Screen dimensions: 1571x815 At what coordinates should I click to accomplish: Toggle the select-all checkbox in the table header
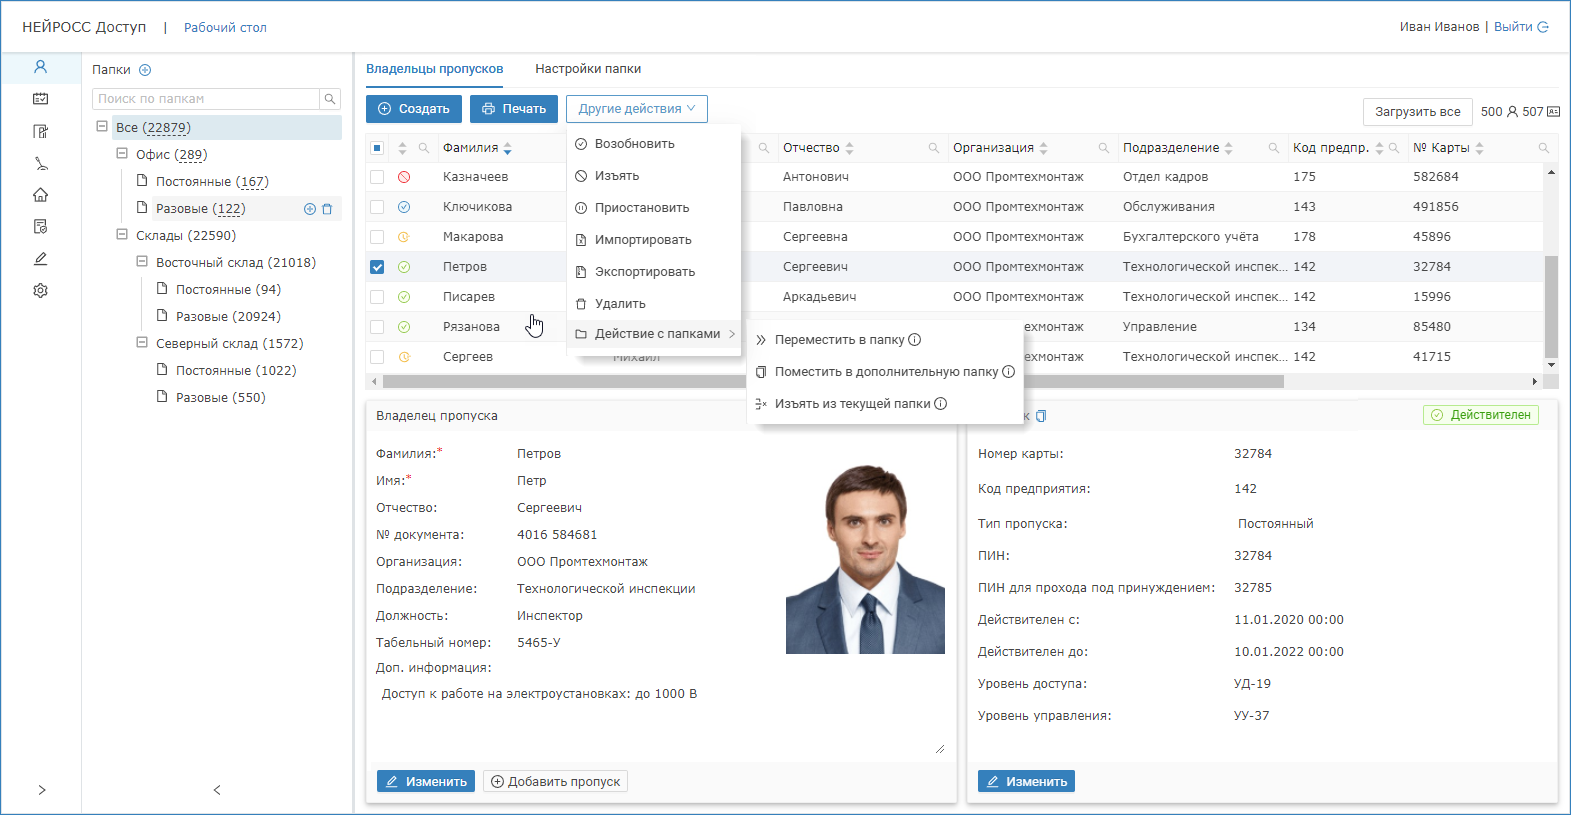[377, 148]
